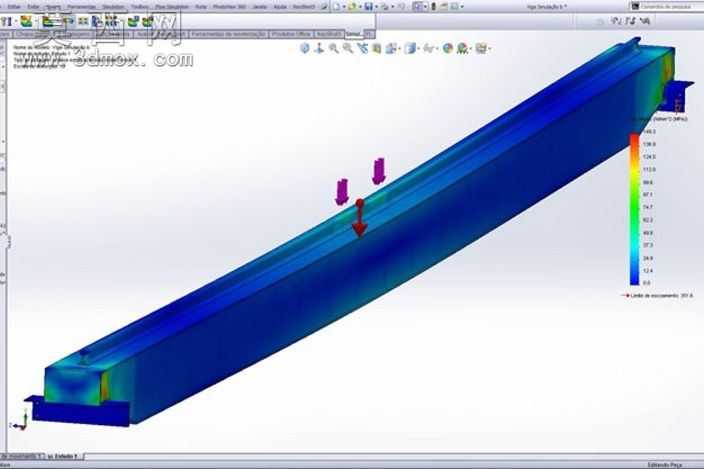Open Edit Appearance color sphere icon
The width and height of the screenshot is (704, 469).
[448, 48]
